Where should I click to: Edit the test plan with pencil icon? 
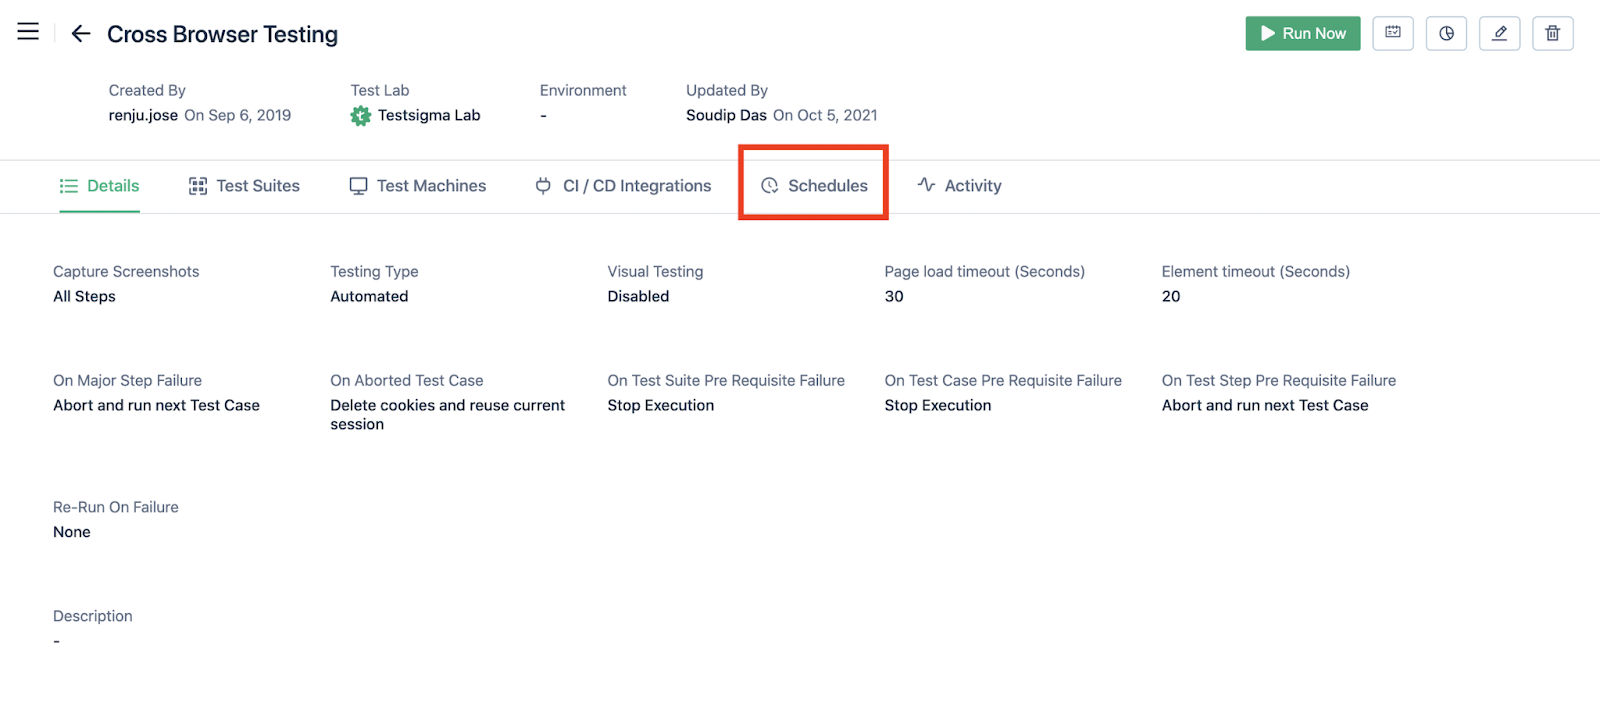click(1499, 33)
